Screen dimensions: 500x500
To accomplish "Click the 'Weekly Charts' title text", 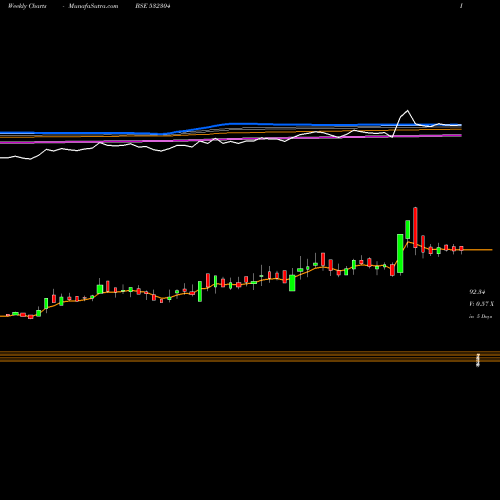I will tap(27, 6).
